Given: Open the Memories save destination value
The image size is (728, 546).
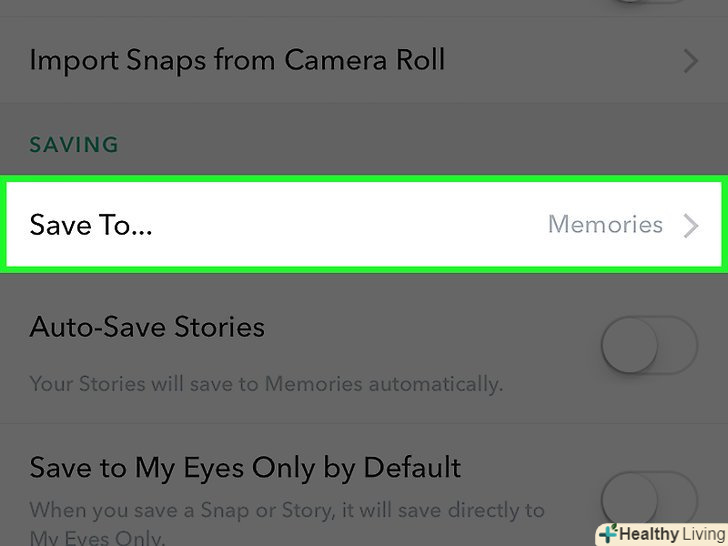Looking at the screenshot, I should [x=605, y=225].
